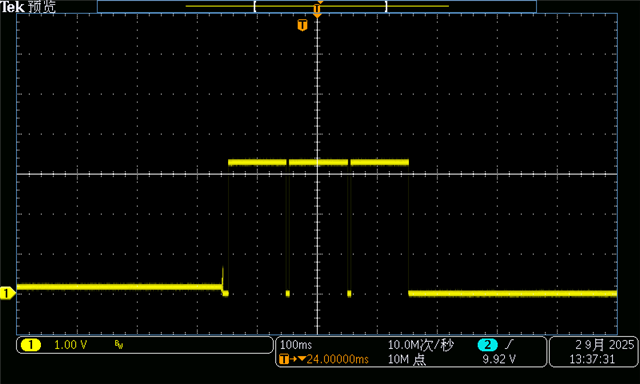Click the 13:37:31 time readout

point(592,359)
